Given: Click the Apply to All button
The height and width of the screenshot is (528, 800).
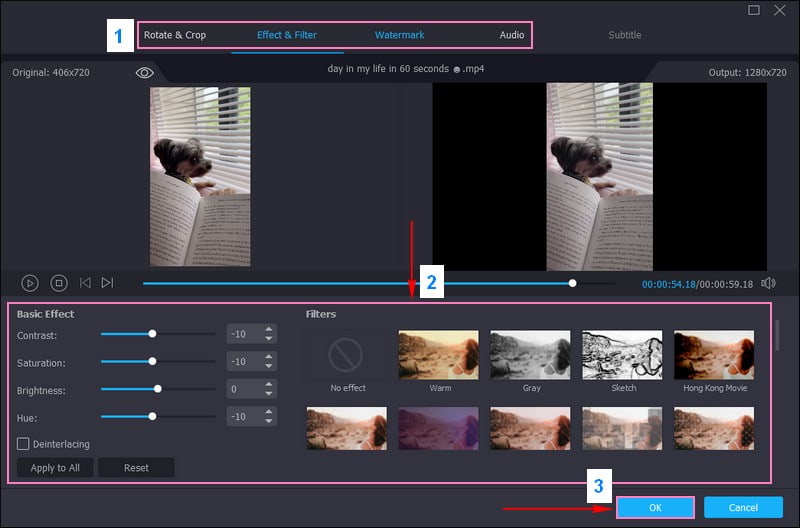Looking at the screenshot, I should tap(55, 468).
